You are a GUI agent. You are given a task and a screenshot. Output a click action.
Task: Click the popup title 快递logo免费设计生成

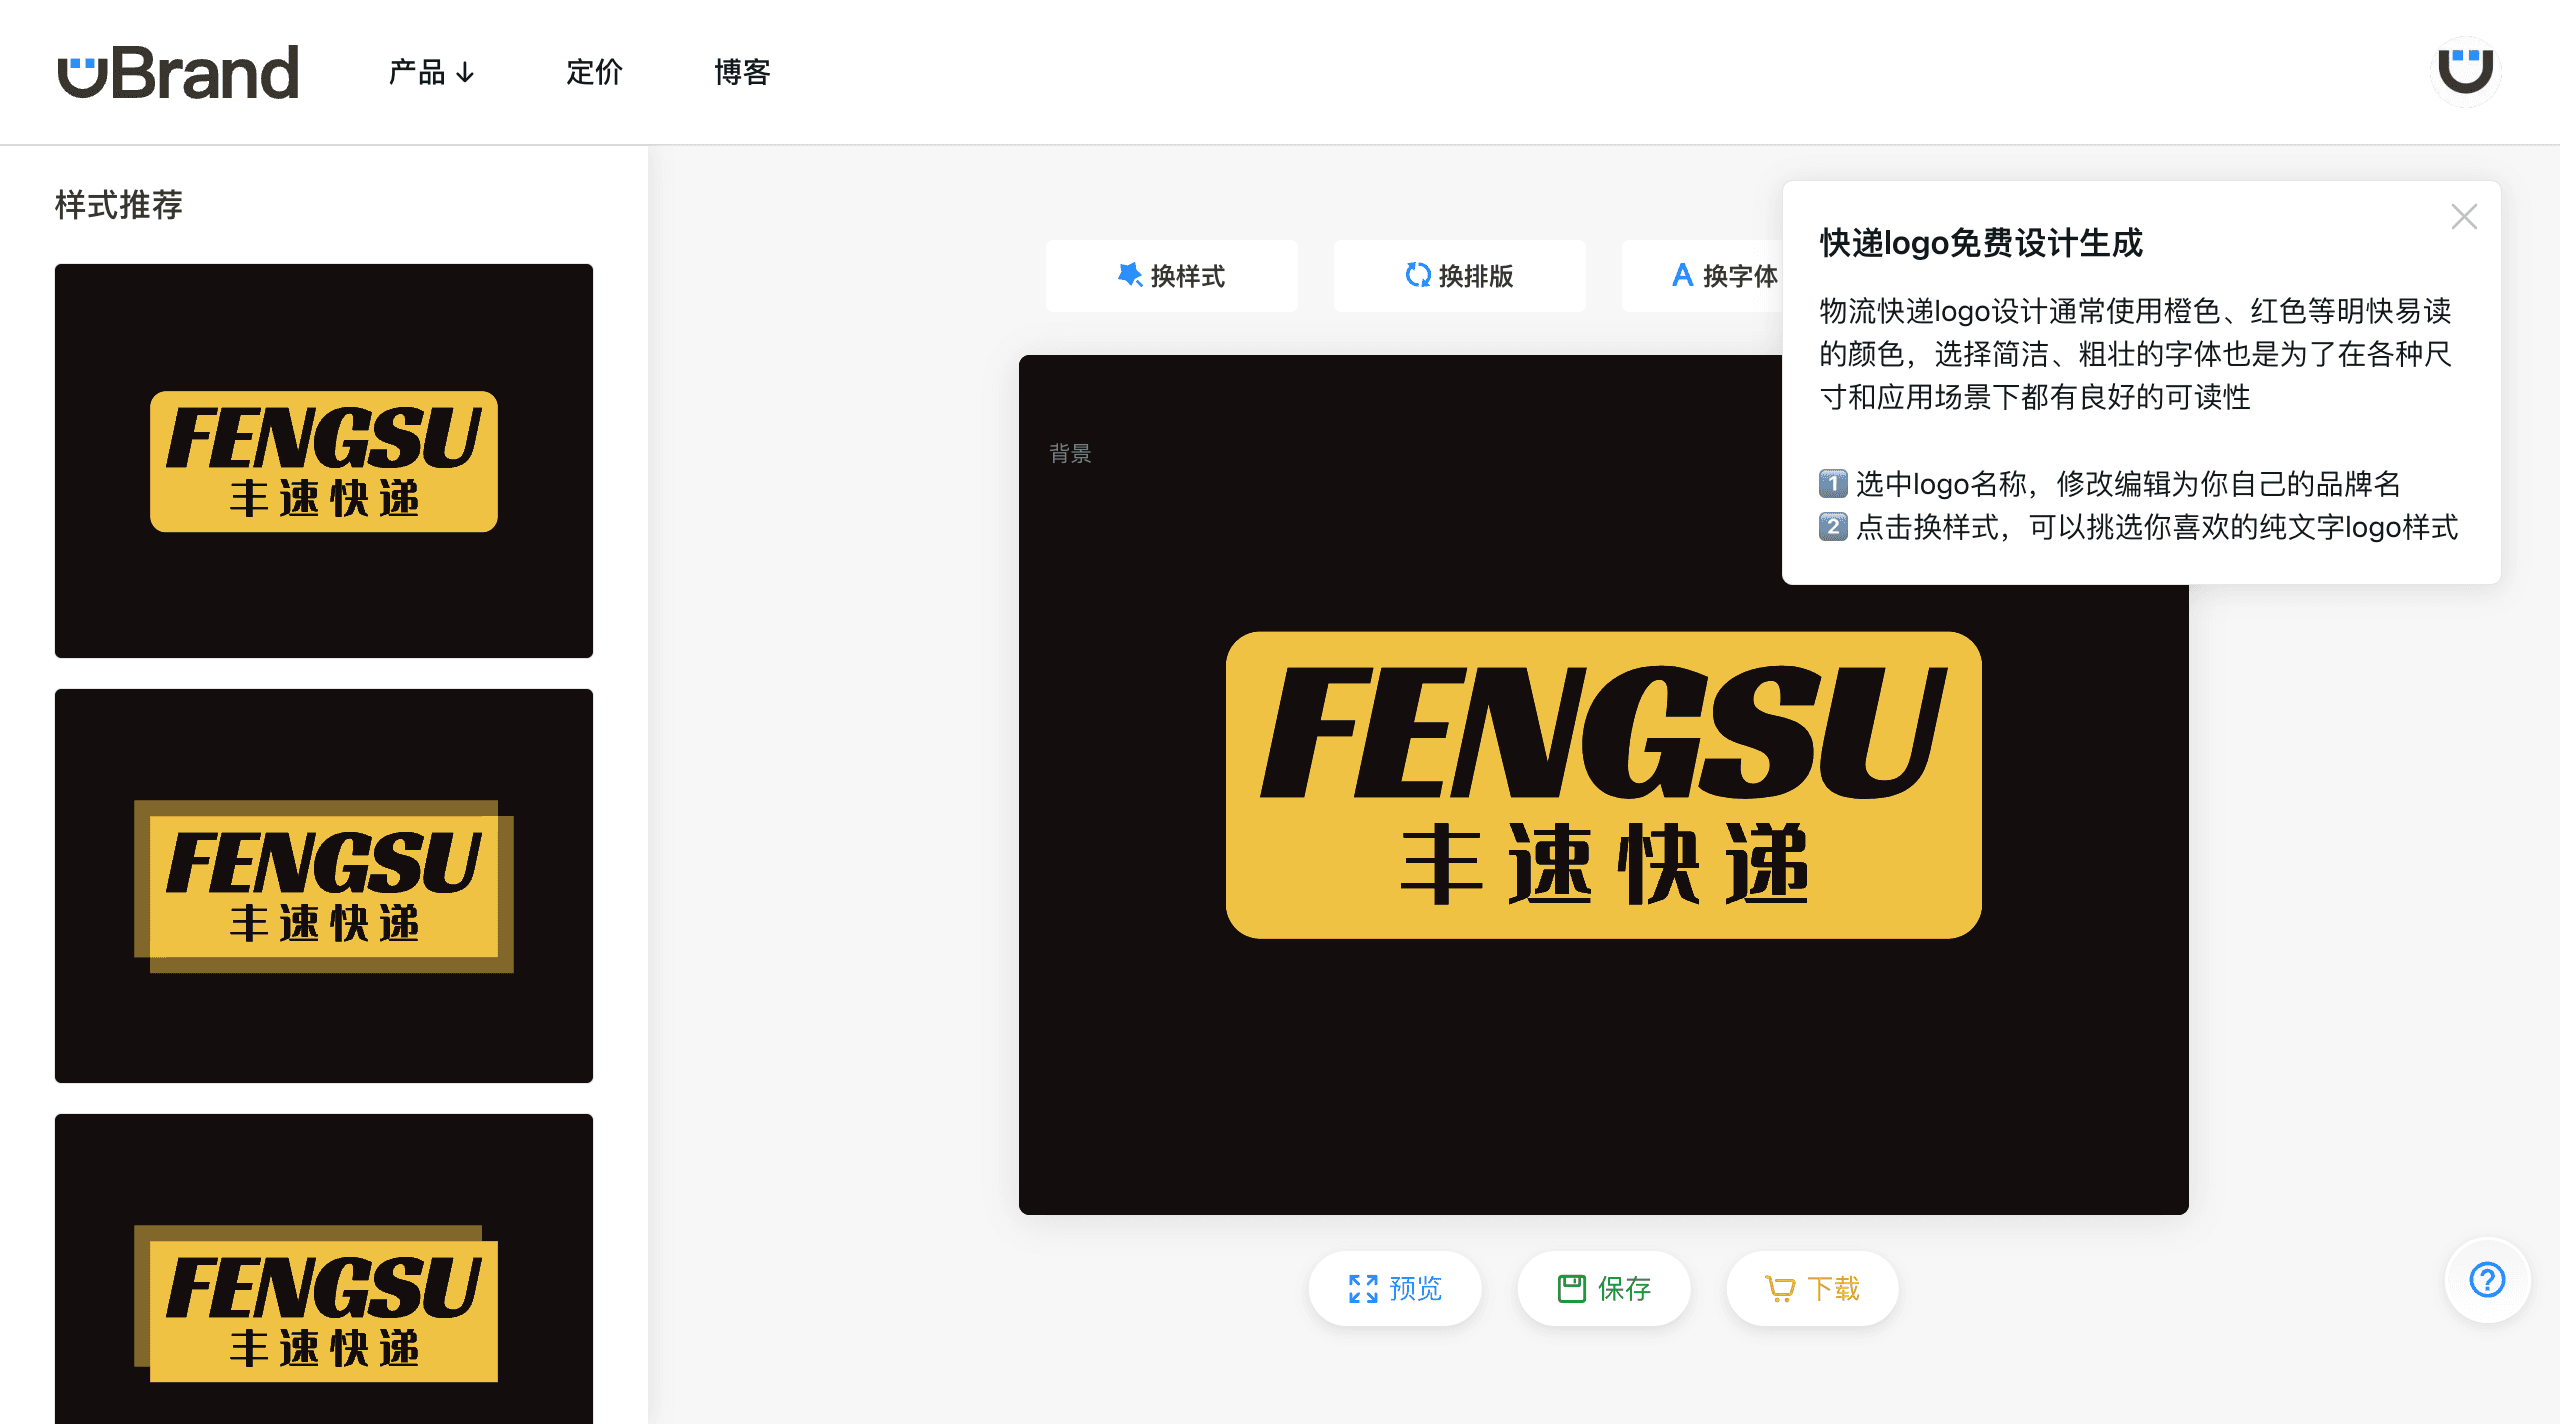(x=1981, y=243)
